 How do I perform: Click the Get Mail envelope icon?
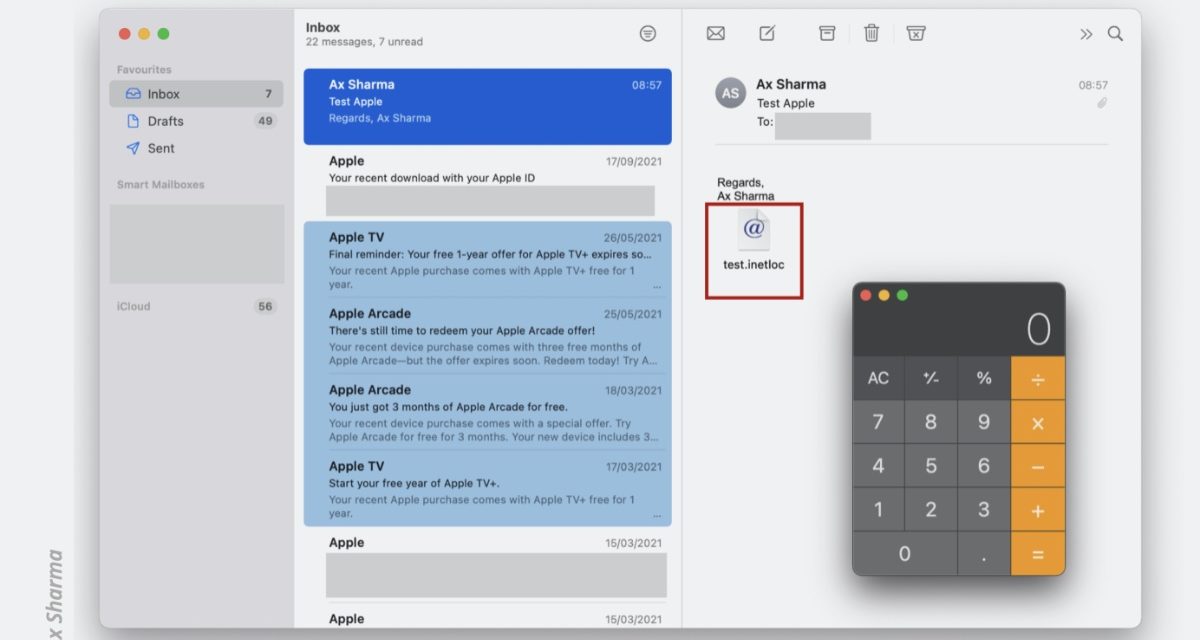click(x=715, y=34)
